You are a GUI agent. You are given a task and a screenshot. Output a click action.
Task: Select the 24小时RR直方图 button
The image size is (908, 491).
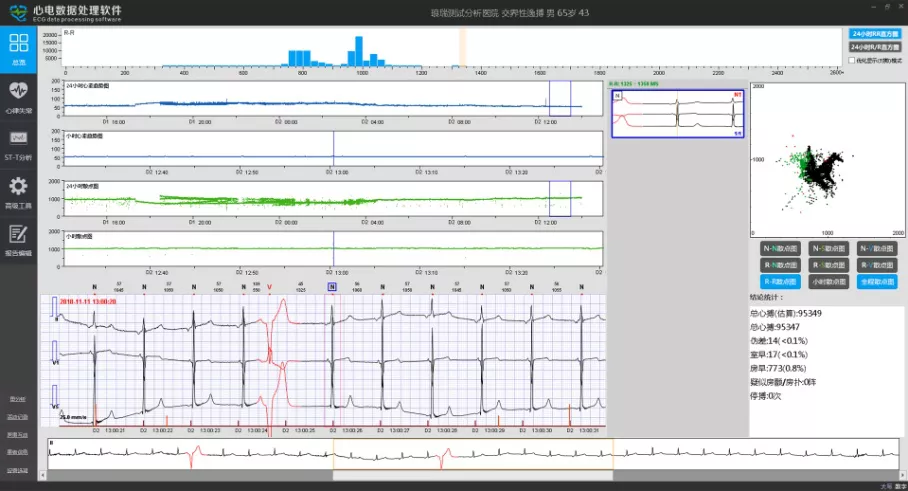click(874, 33)
